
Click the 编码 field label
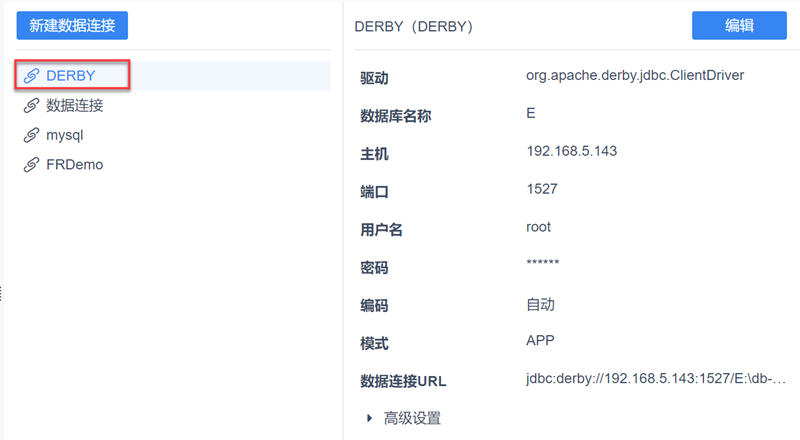(374, 305)
